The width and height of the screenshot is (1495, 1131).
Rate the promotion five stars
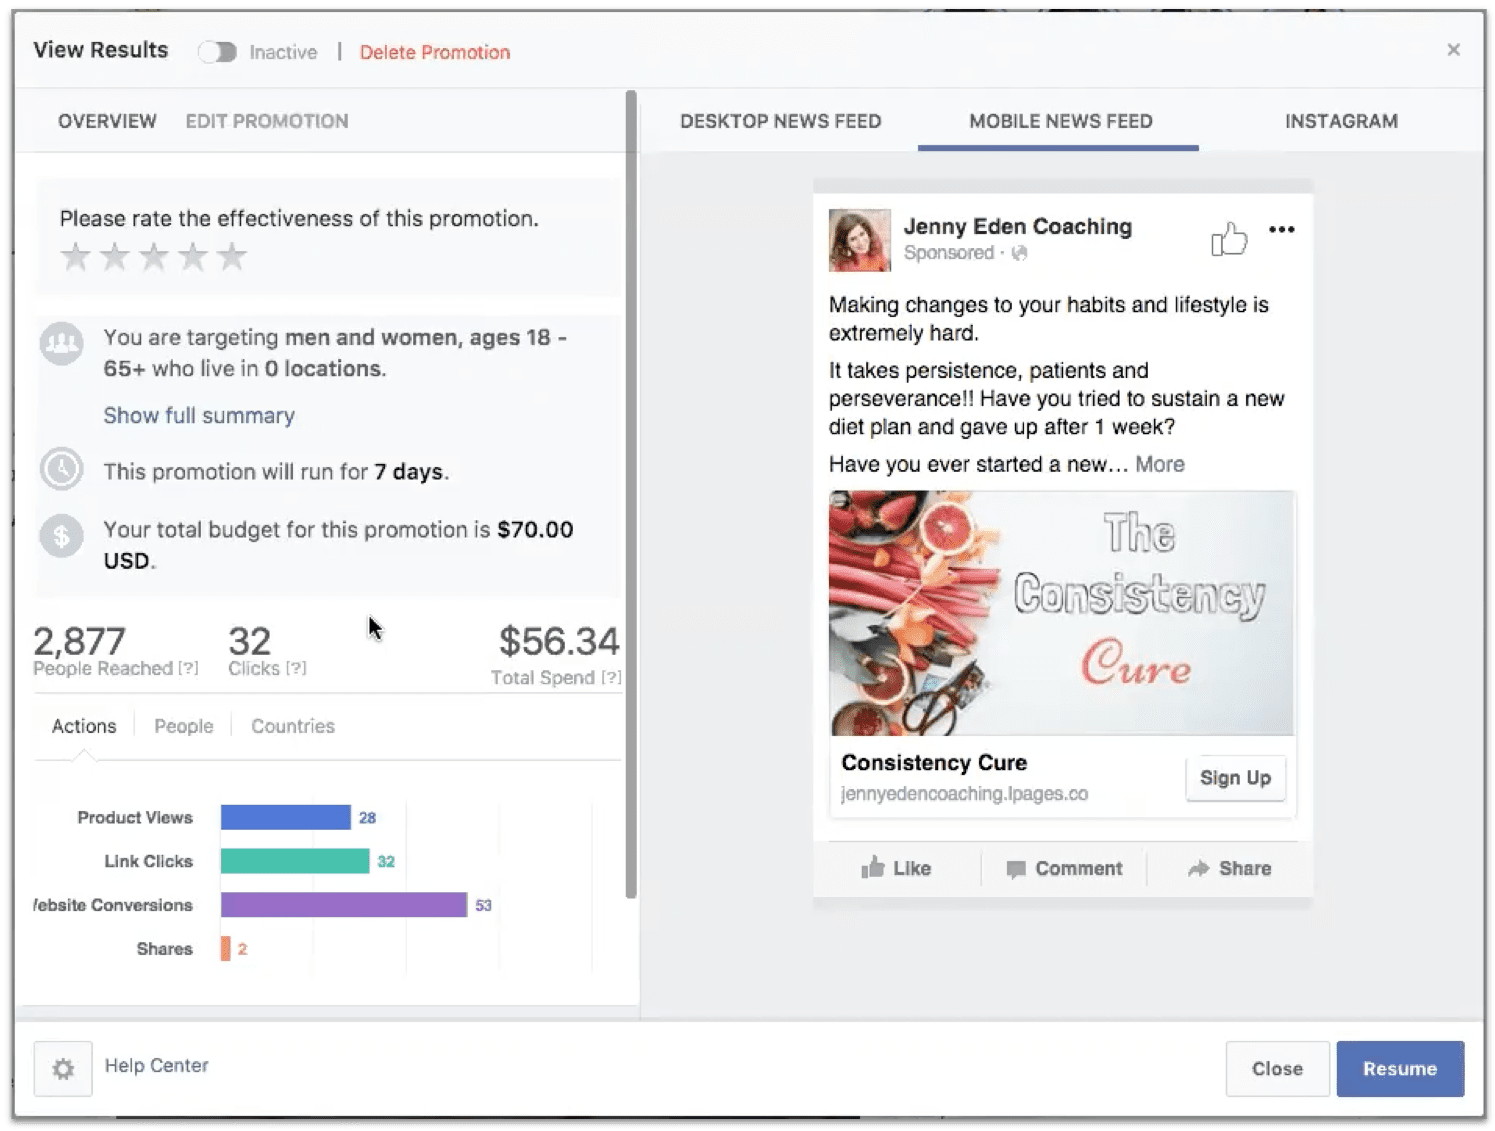(231, 257)
